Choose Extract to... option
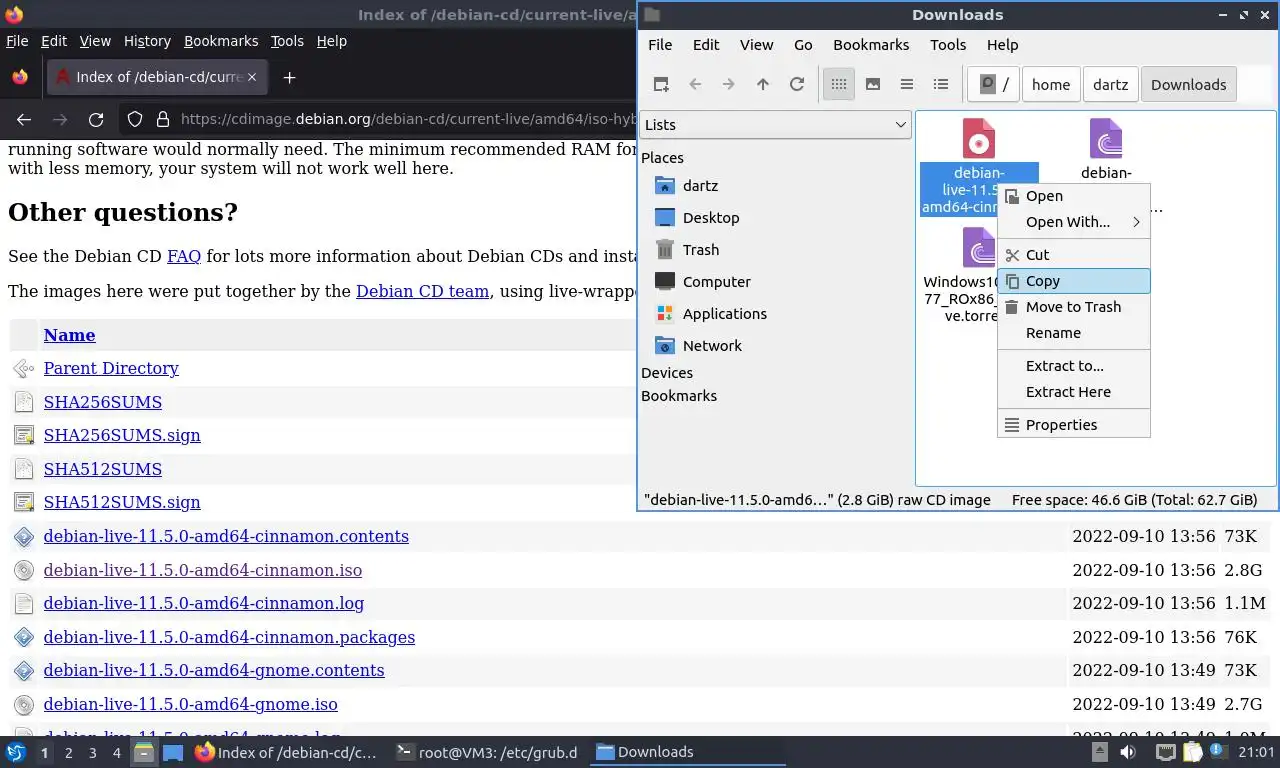 (x=1074, y=366)
